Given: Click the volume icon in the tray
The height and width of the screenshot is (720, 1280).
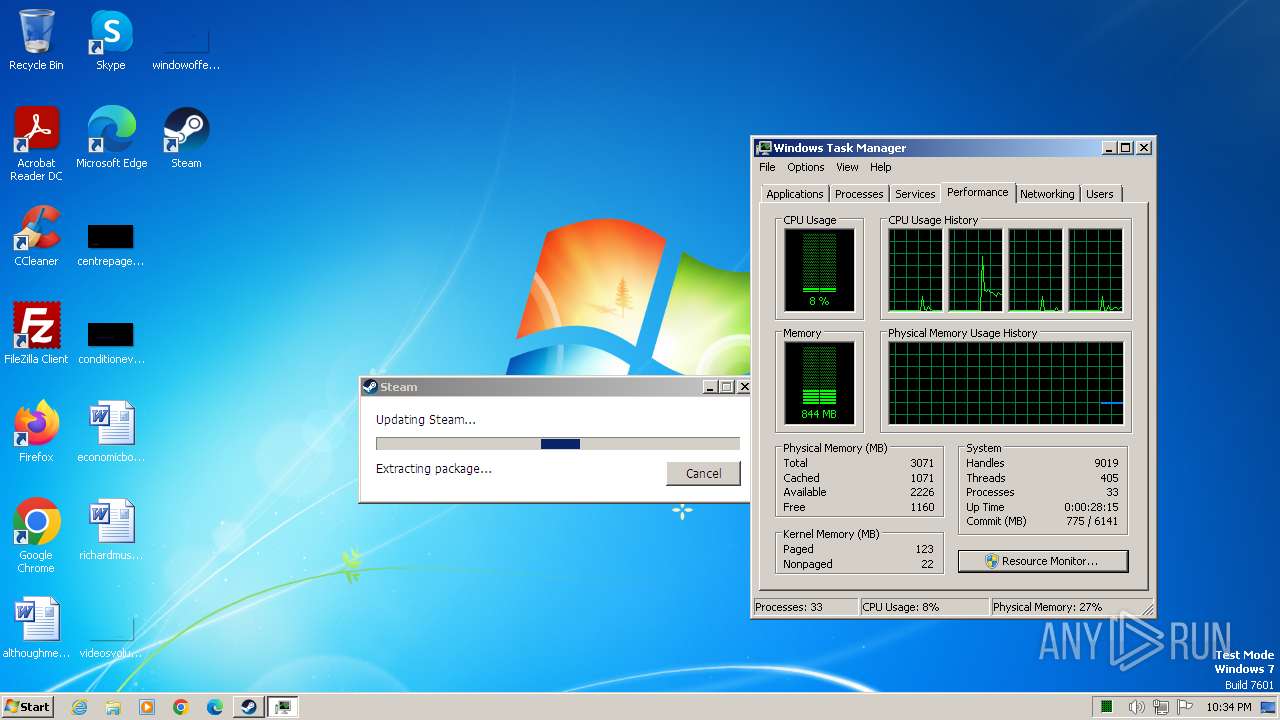Looking at the screenshot, I should [x=1137, y=707].
